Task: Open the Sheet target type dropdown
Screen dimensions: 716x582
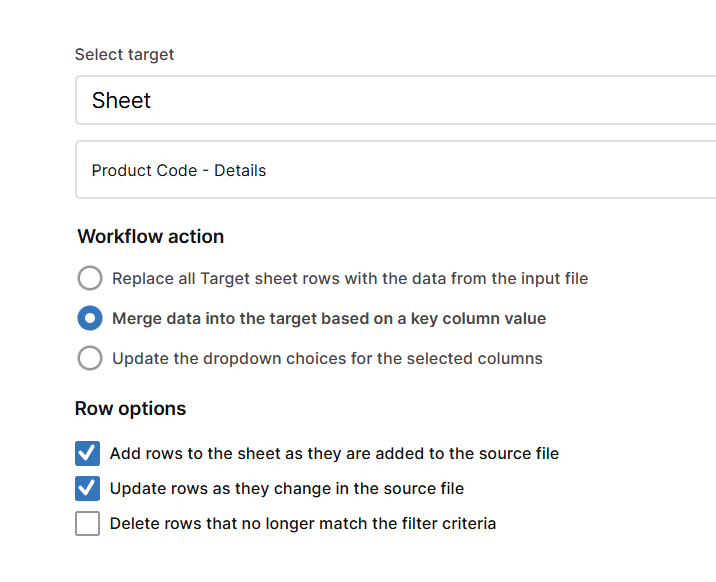Action: pos(395,100)
